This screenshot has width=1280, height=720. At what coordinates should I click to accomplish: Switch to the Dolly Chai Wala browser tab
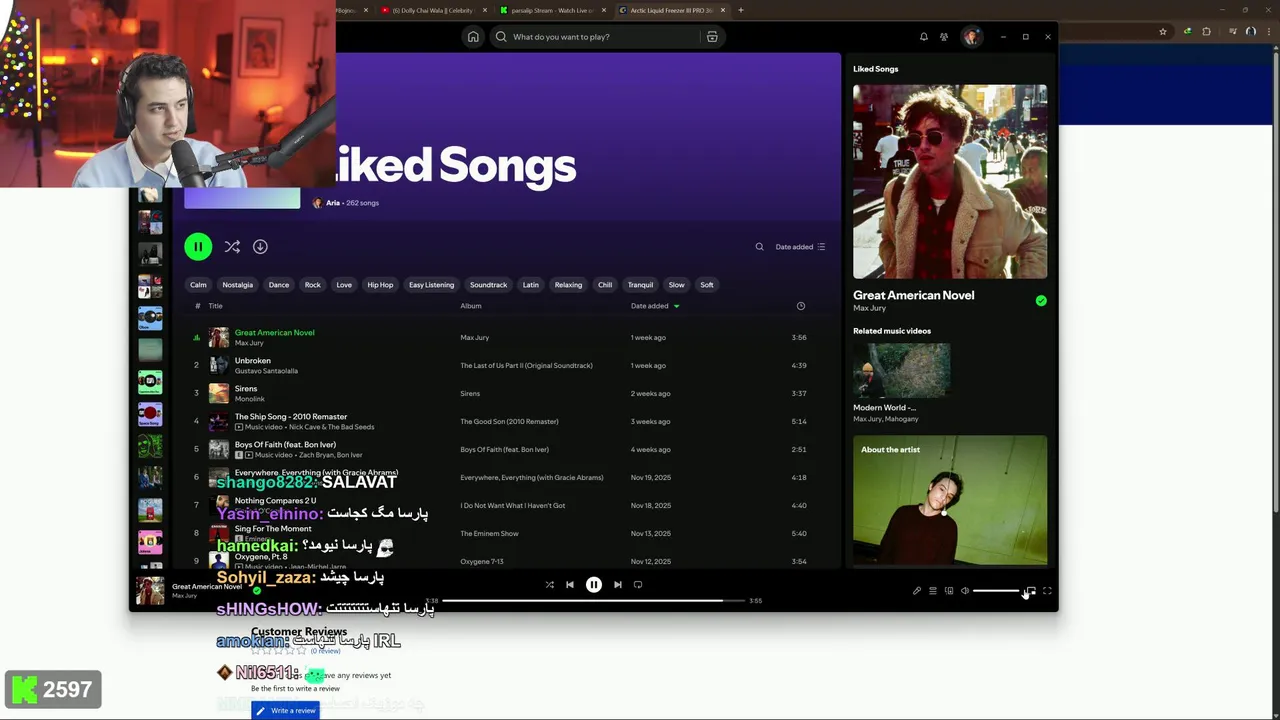(432, 10)
